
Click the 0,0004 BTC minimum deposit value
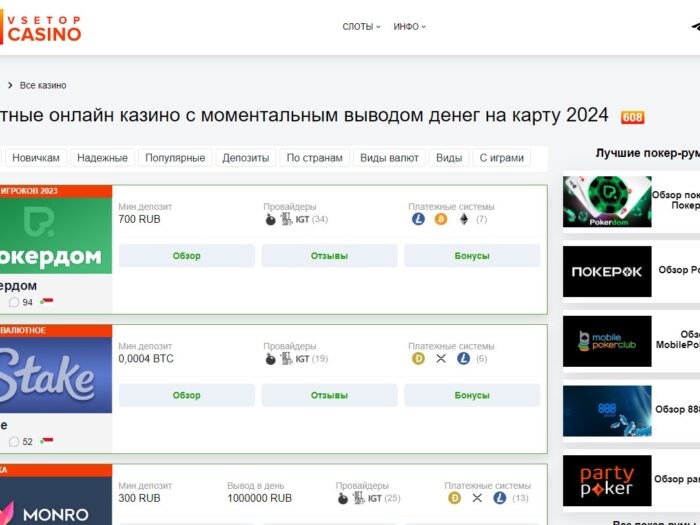coord(146,359)
